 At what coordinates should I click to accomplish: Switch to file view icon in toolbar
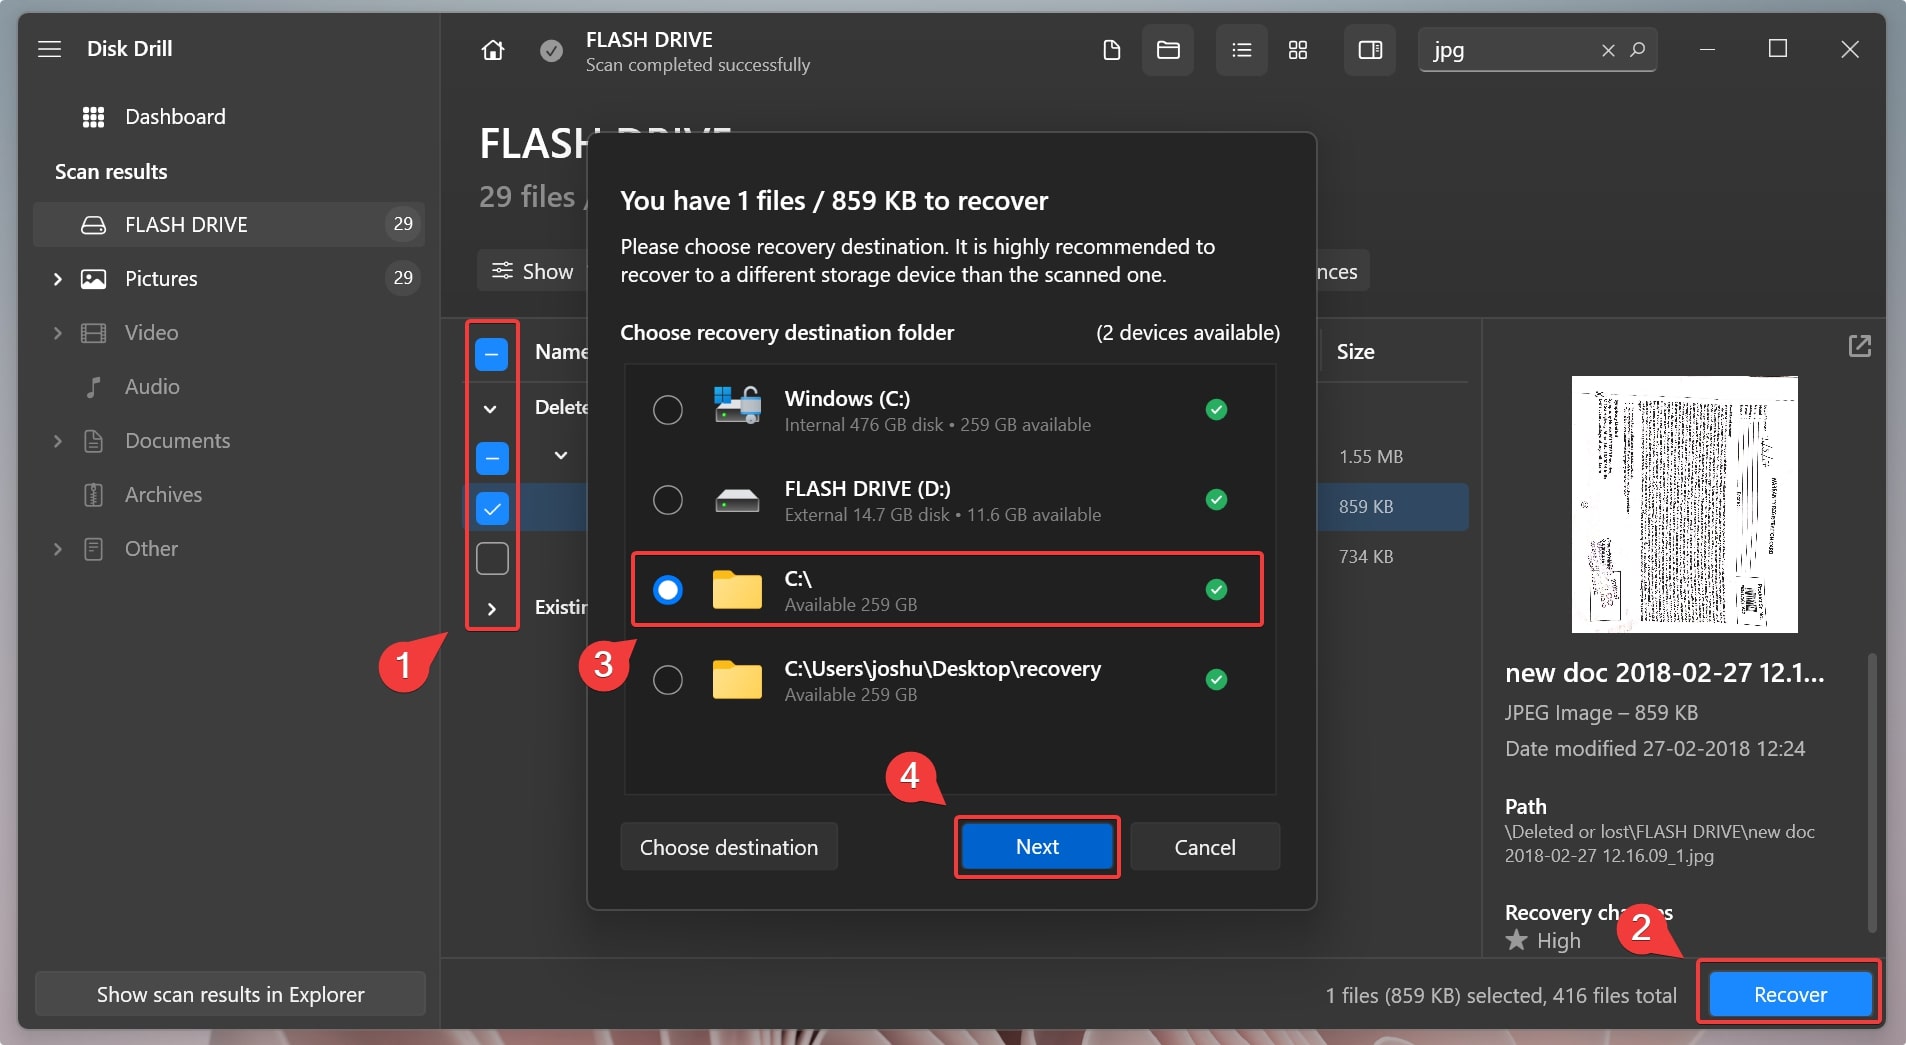pos(1111,50)
